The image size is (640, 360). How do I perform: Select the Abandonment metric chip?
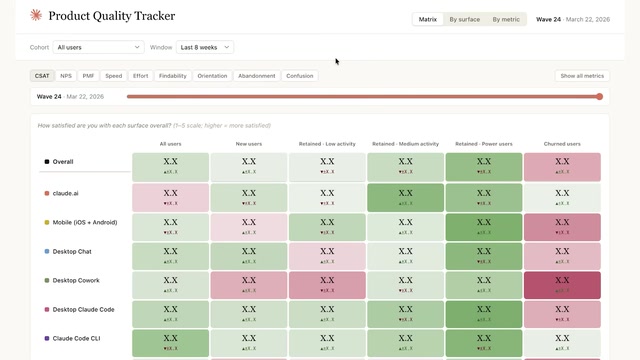257,76
